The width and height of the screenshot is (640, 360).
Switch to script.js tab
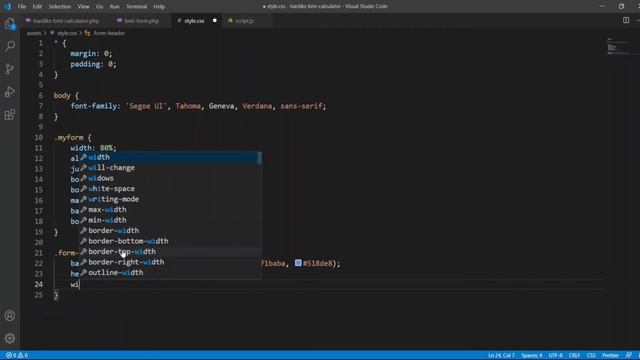coord(244,20)
